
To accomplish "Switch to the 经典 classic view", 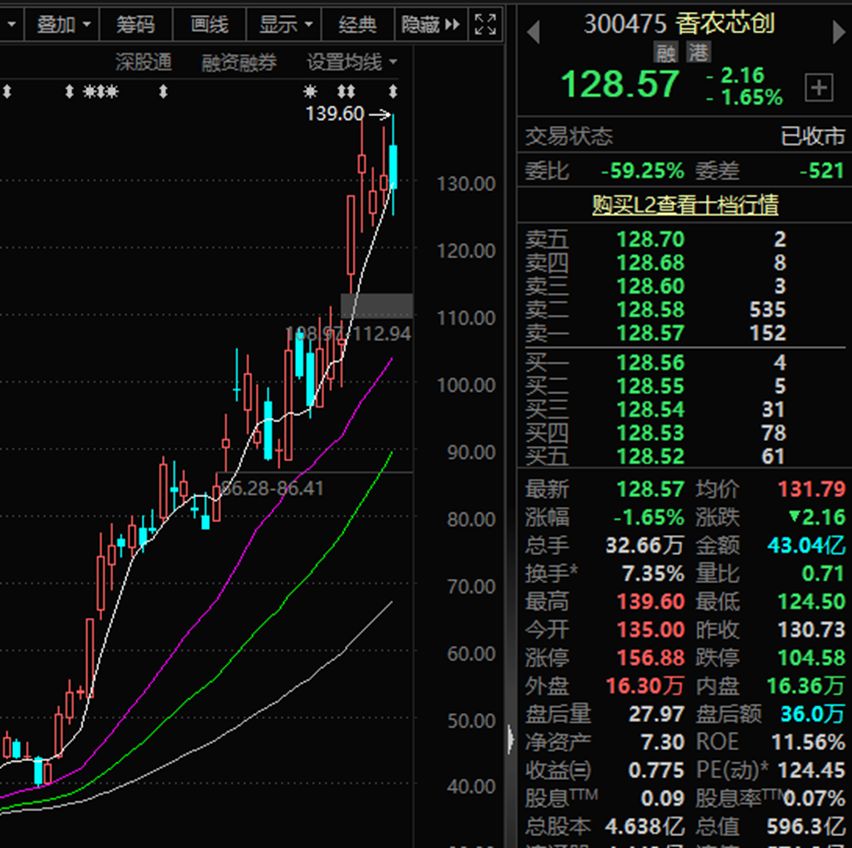I will click(357, 24).
